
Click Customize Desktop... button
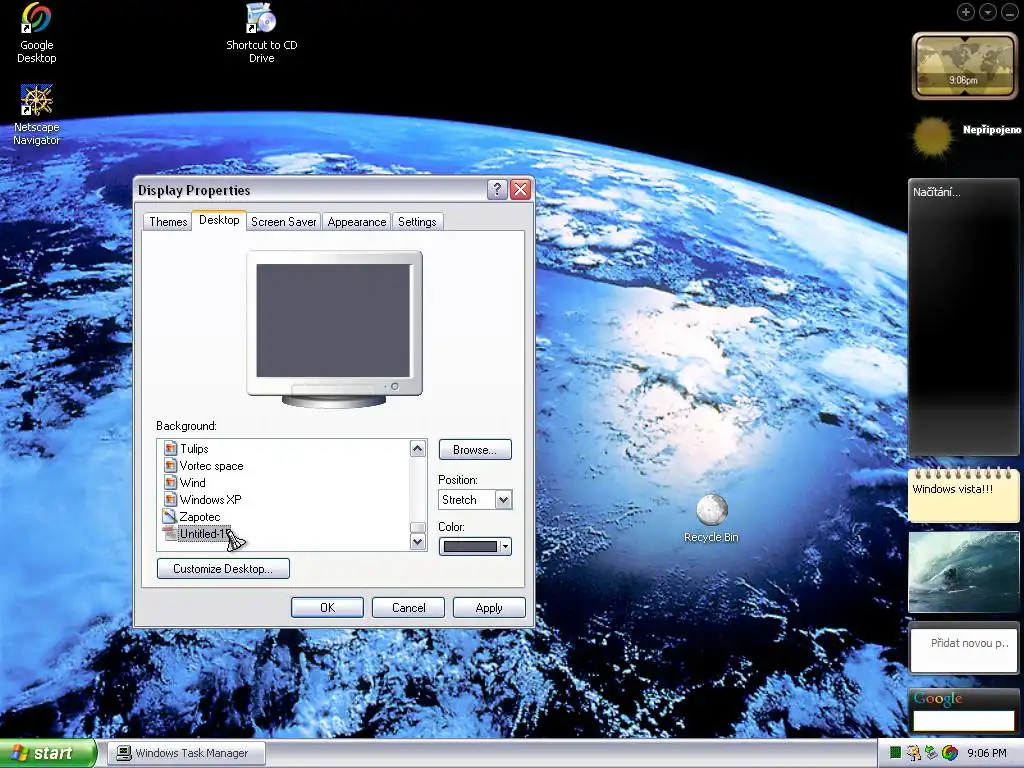point(223,568)
